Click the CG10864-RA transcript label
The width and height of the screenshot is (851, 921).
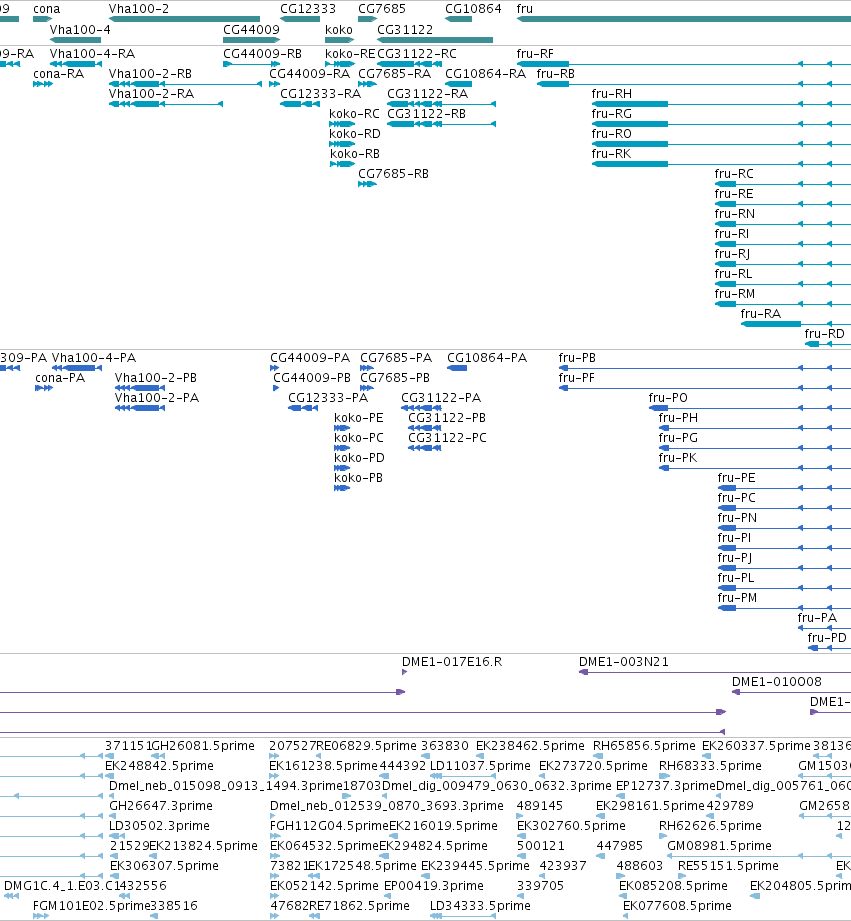pyautogui.click(x=485, y=73)
